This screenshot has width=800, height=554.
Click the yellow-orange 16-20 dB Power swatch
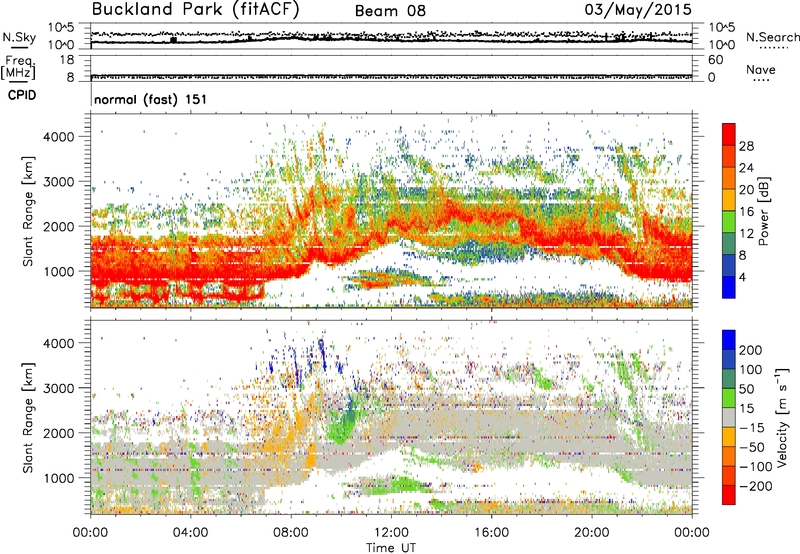pyautogui.click(x=729, y=200)
